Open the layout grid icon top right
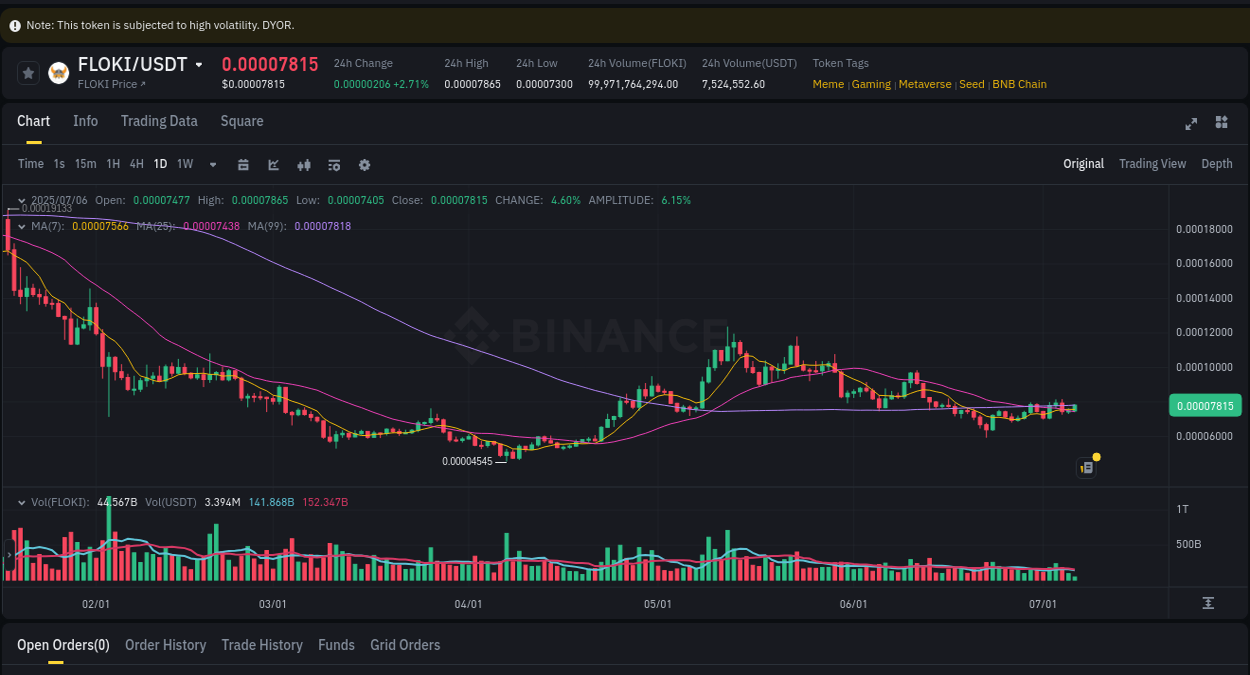Screen dimensions: 1250x675 click(x=1221, y=122)
